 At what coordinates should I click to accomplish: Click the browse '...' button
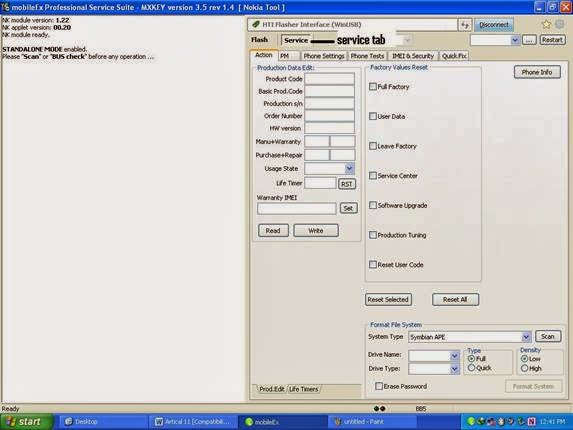coord(529,40)
